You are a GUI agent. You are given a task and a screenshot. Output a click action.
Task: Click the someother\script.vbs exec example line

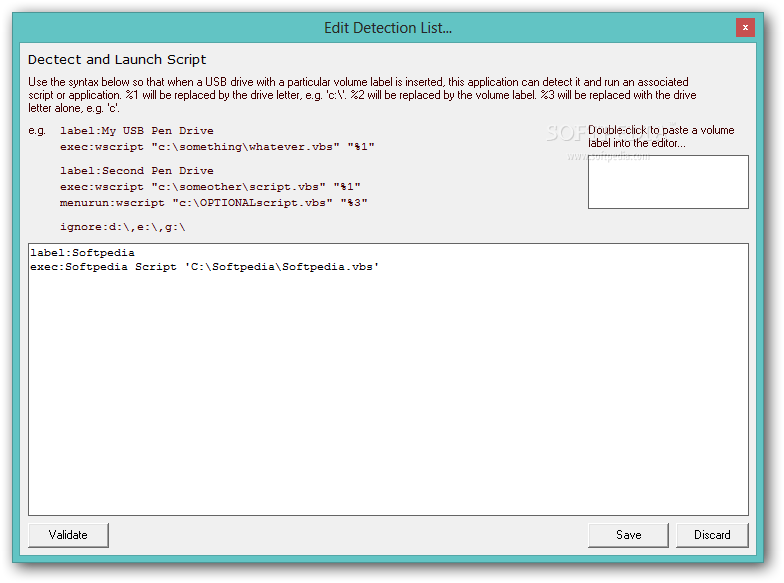tap(210, 187)
